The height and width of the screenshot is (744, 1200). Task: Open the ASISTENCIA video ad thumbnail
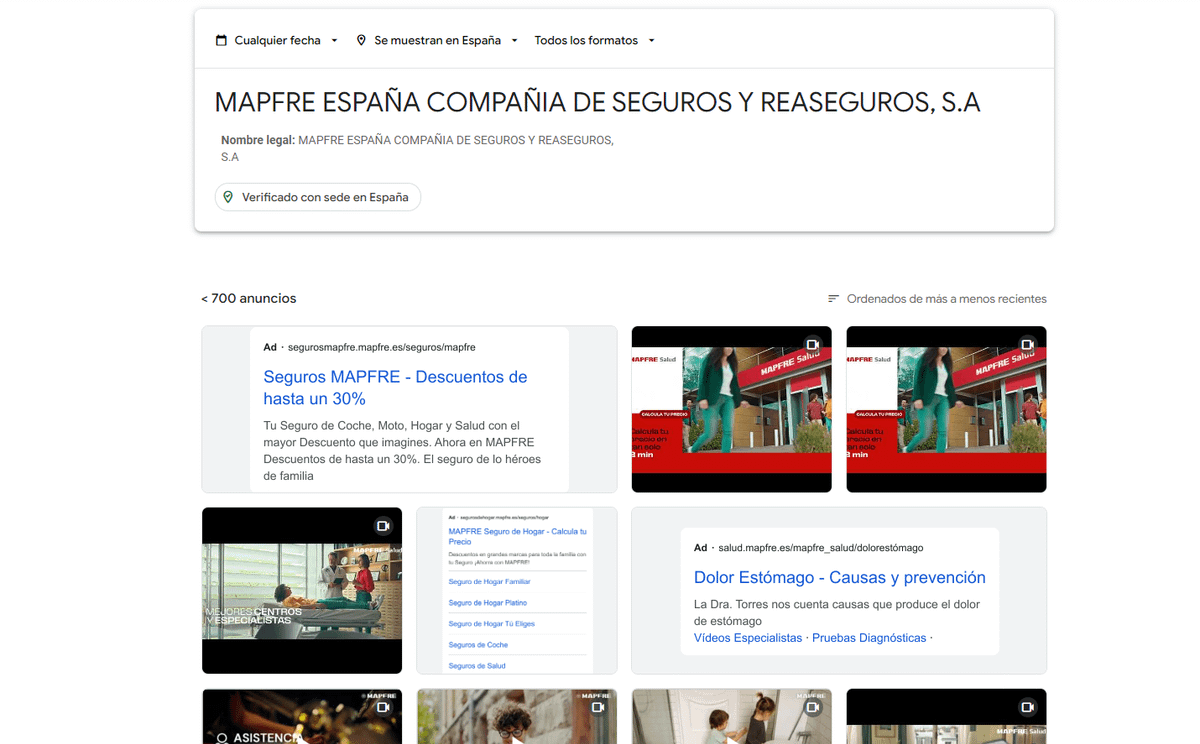click(302, 716)
